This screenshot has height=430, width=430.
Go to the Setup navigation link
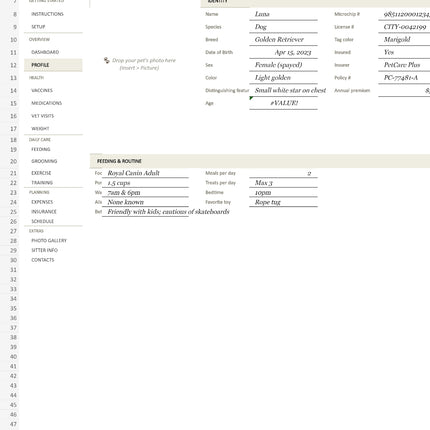(38, 27)
